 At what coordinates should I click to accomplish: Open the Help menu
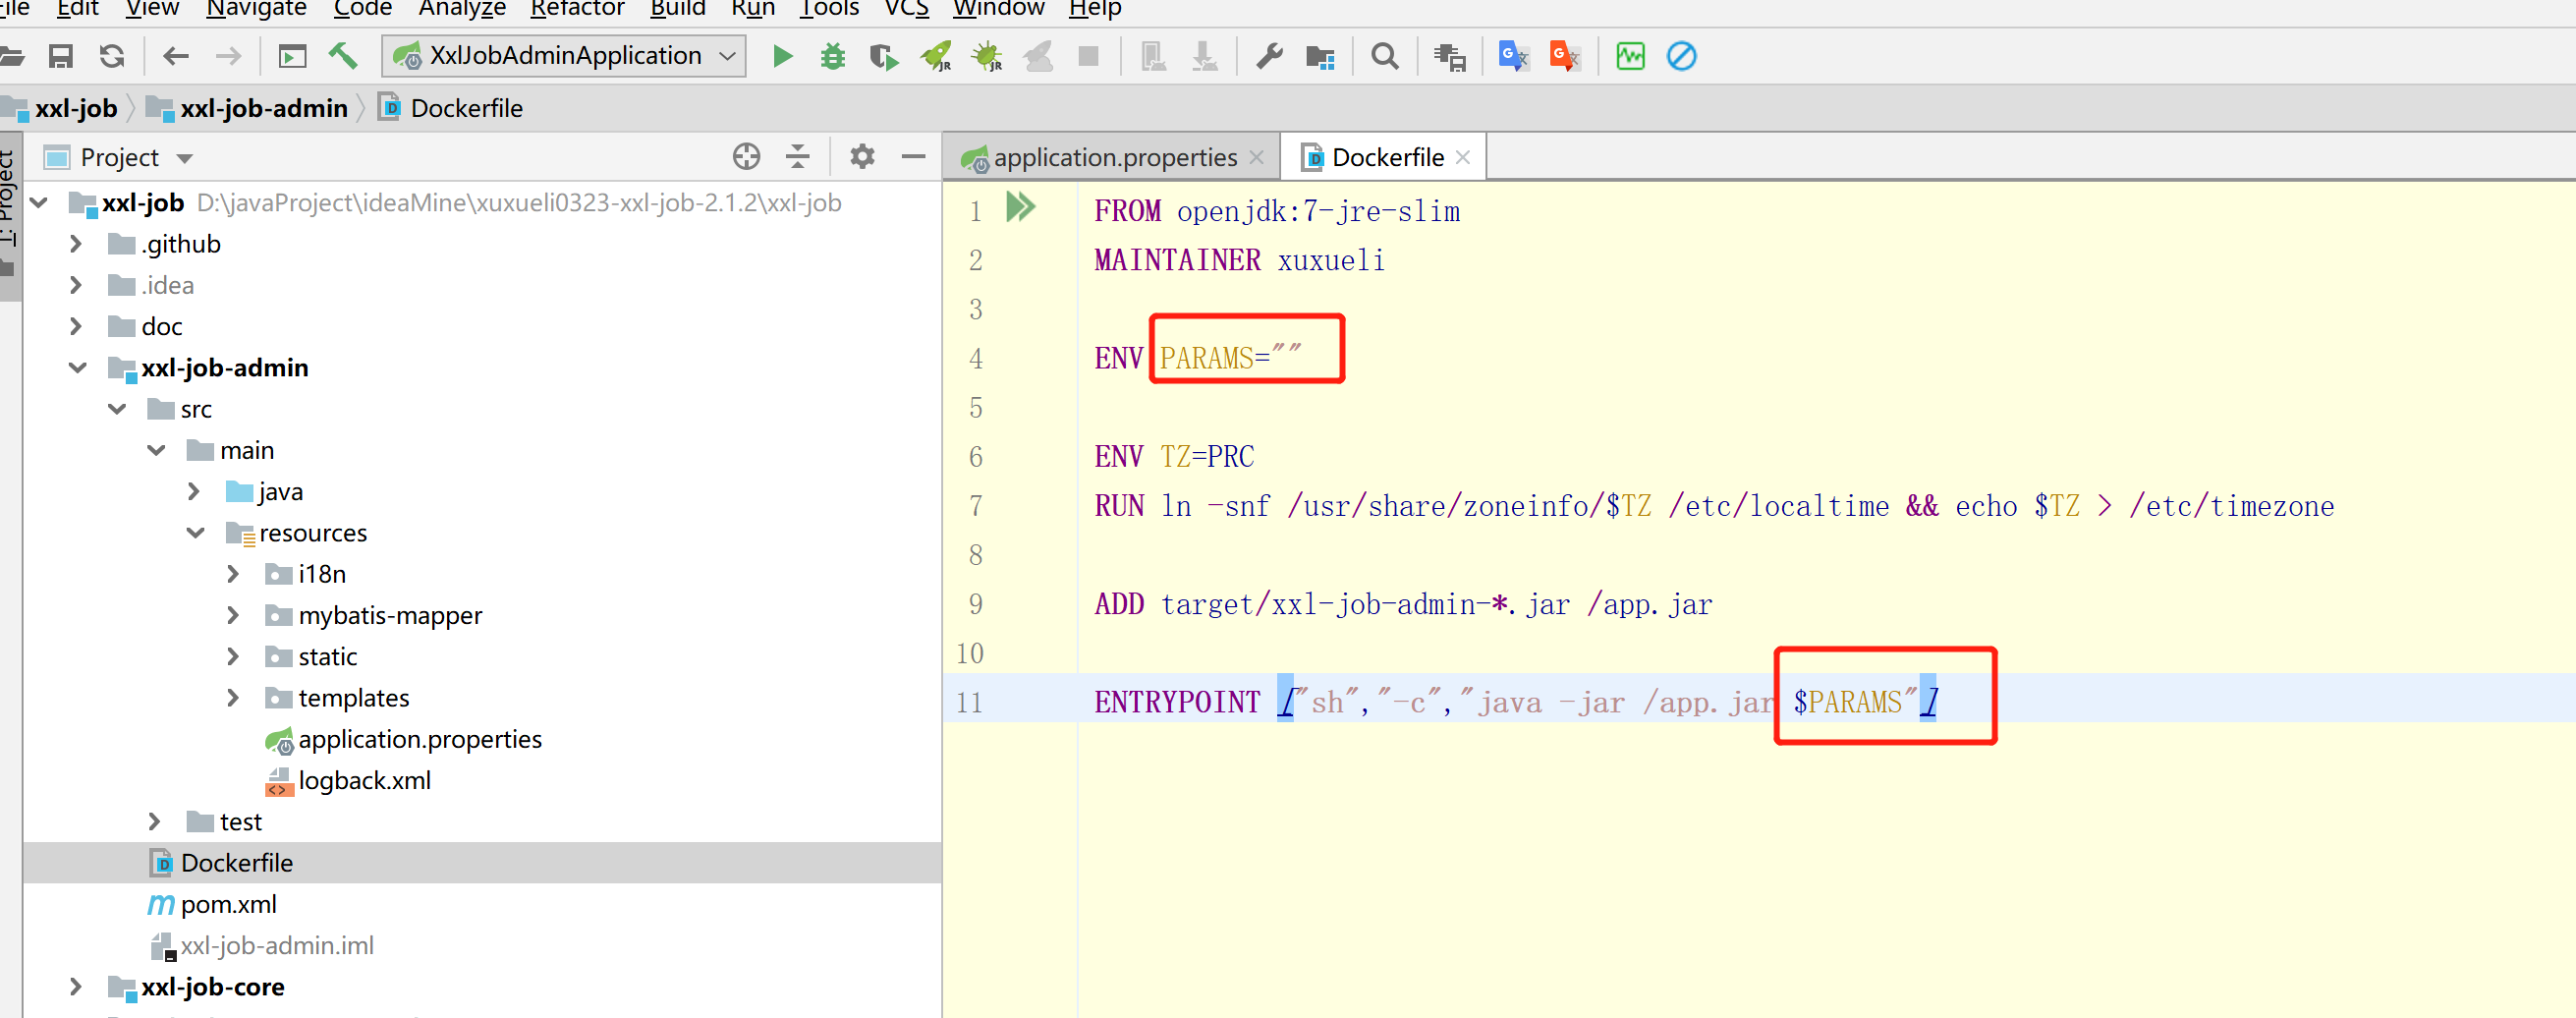(1094, 9)
